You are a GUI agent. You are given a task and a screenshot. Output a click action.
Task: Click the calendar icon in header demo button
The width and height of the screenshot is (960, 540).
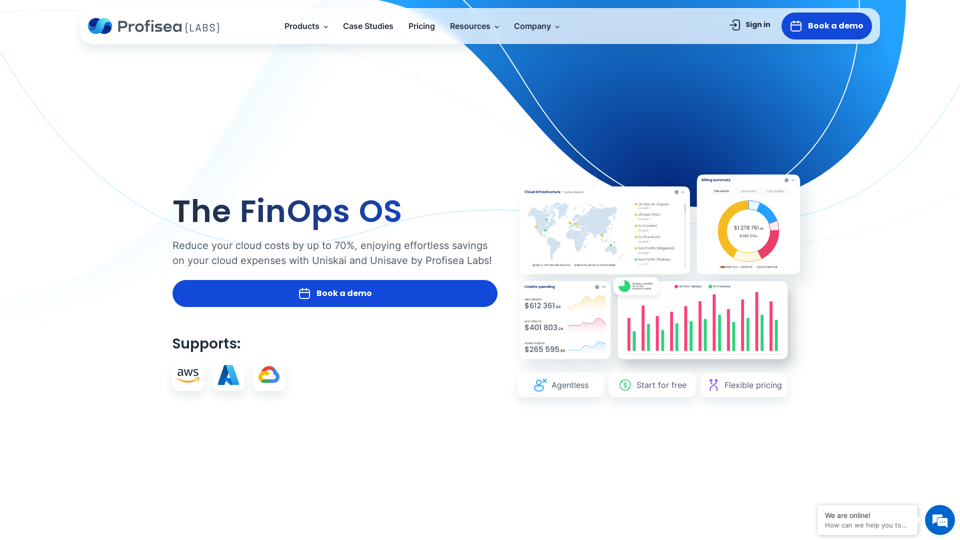click(x=796, y=26)
